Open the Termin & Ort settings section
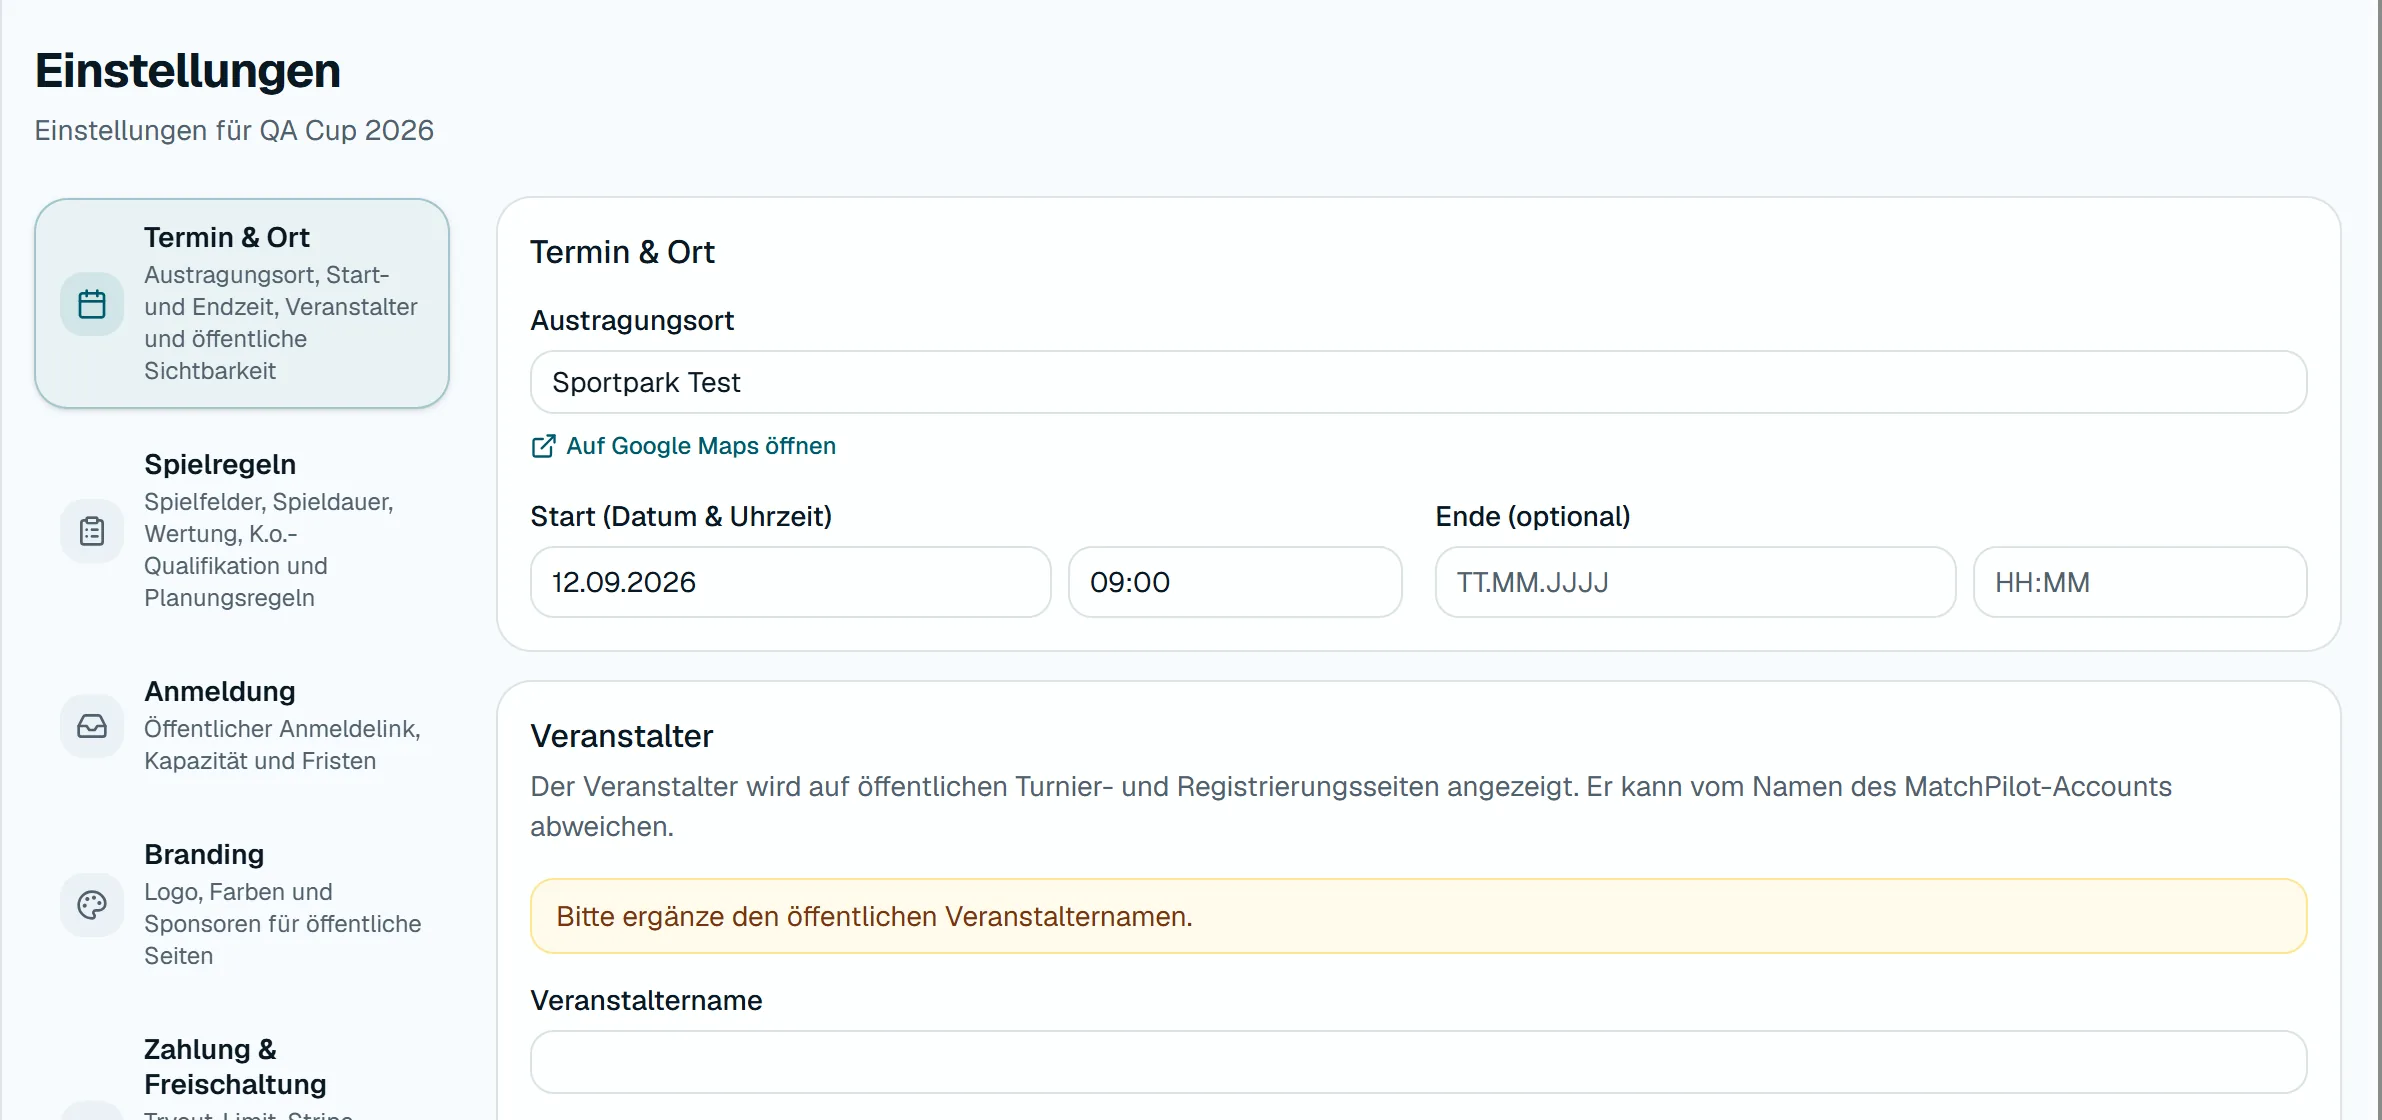 tap(242, 303)
